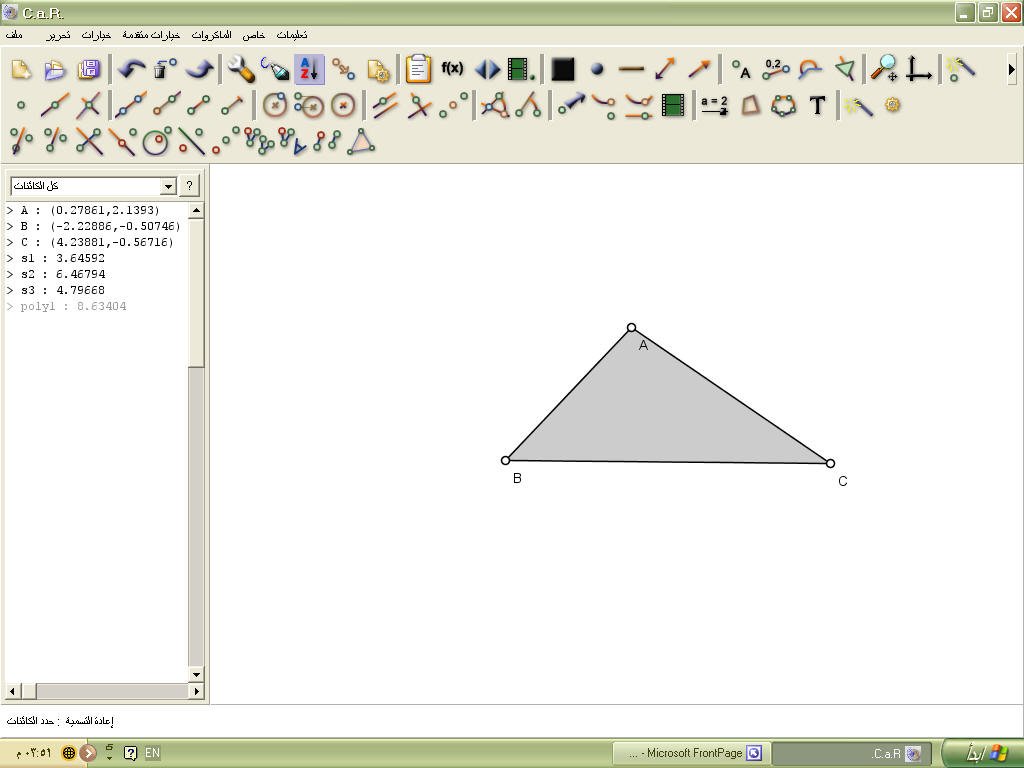Select the wrench edit object tool
Viewport: 1024px width, 768px height.
[242, 69]
